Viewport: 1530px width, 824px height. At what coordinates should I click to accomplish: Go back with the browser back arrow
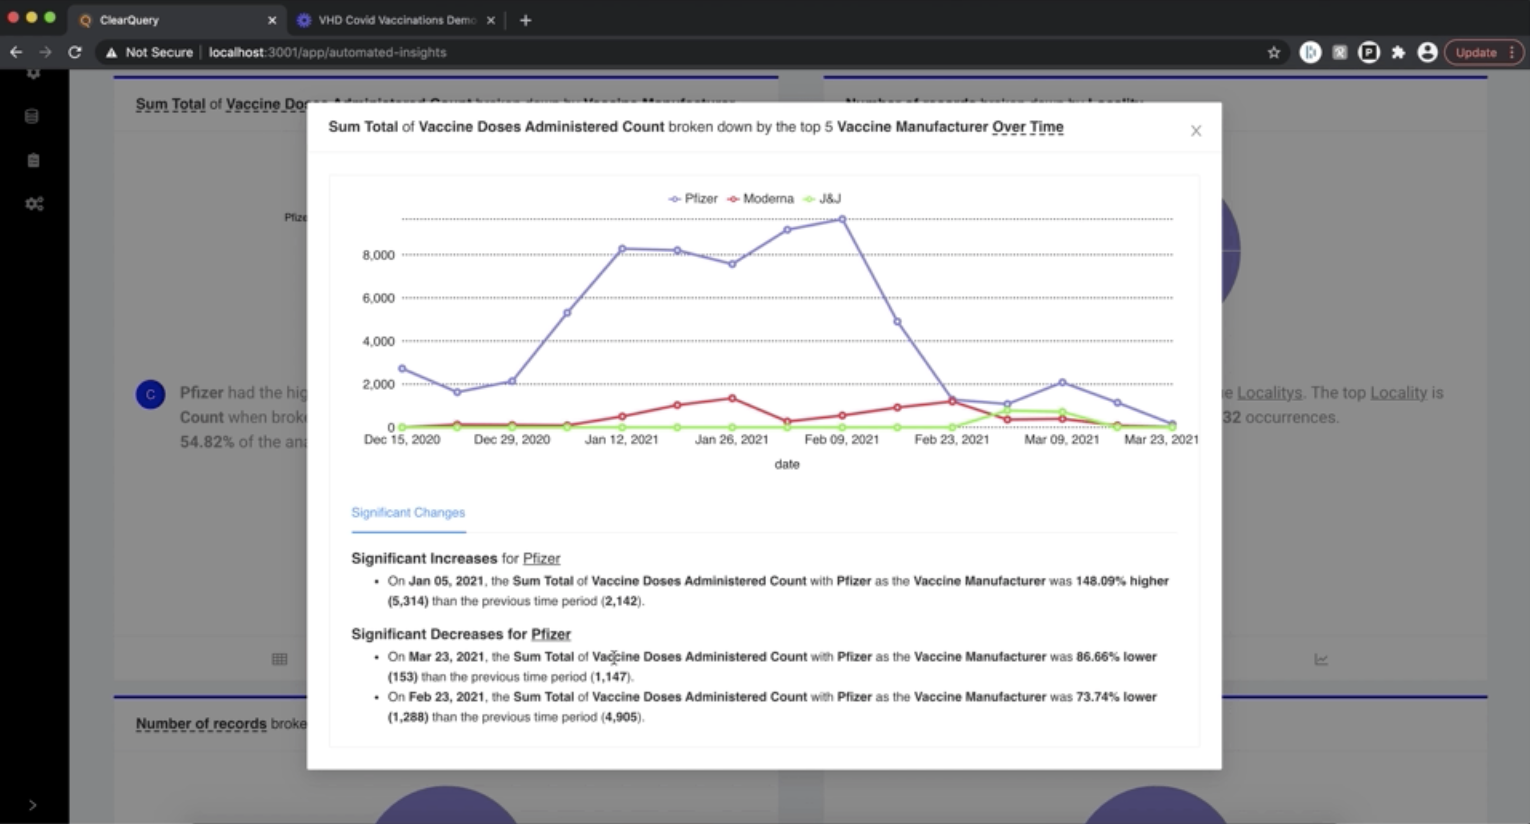16,52
